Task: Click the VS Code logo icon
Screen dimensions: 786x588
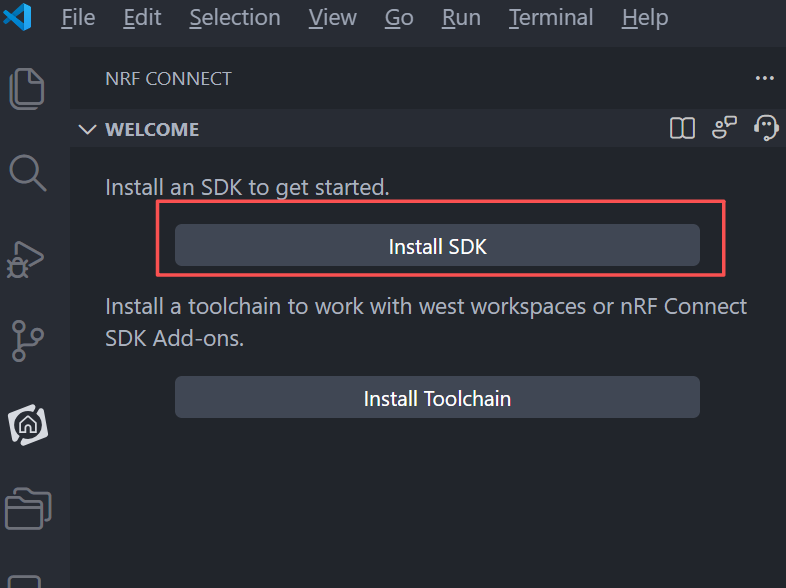Action: point(18,17)
